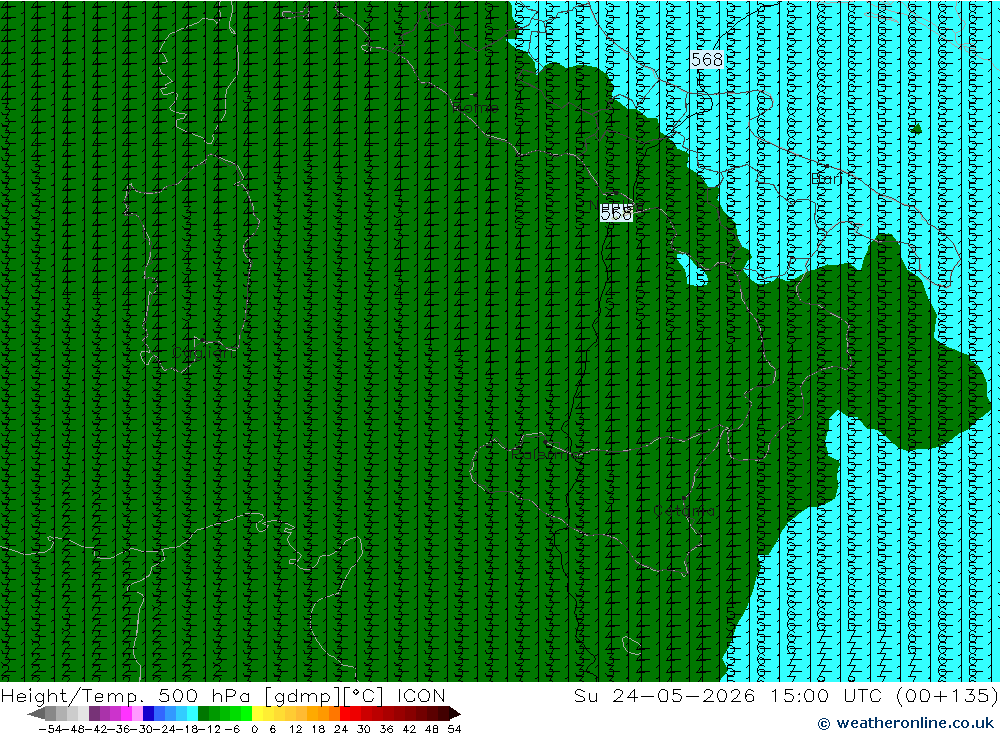Select the cyan color swatch in legend

pyautogui.click(x=192, y=713)
